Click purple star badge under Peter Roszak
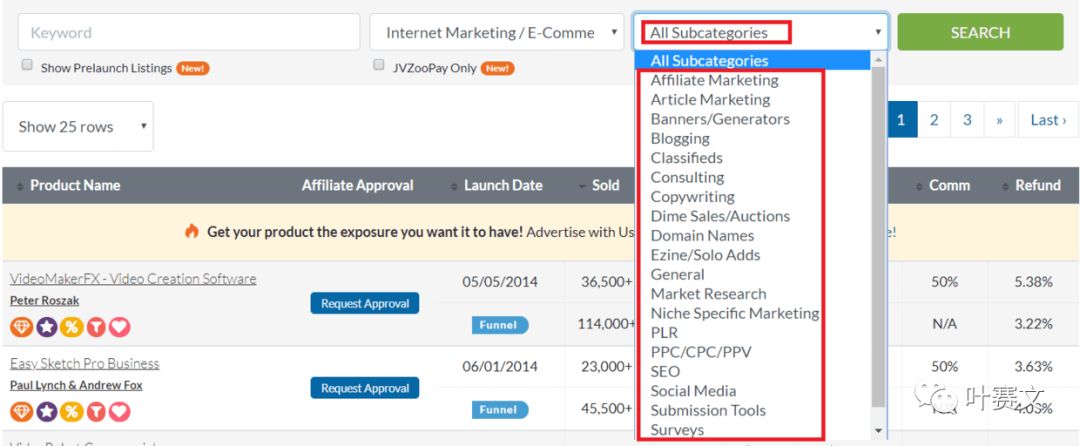The height and width of the screenshot is (446, 1080). pyautogui.click(x=46, y=327)
